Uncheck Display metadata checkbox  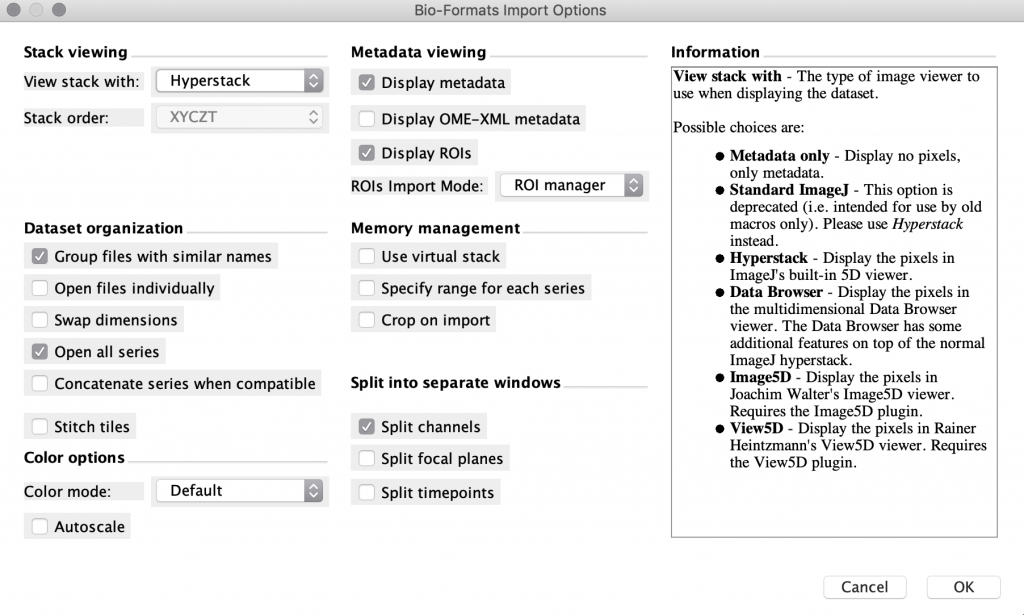pyautogui.click(x=366, y=83)
